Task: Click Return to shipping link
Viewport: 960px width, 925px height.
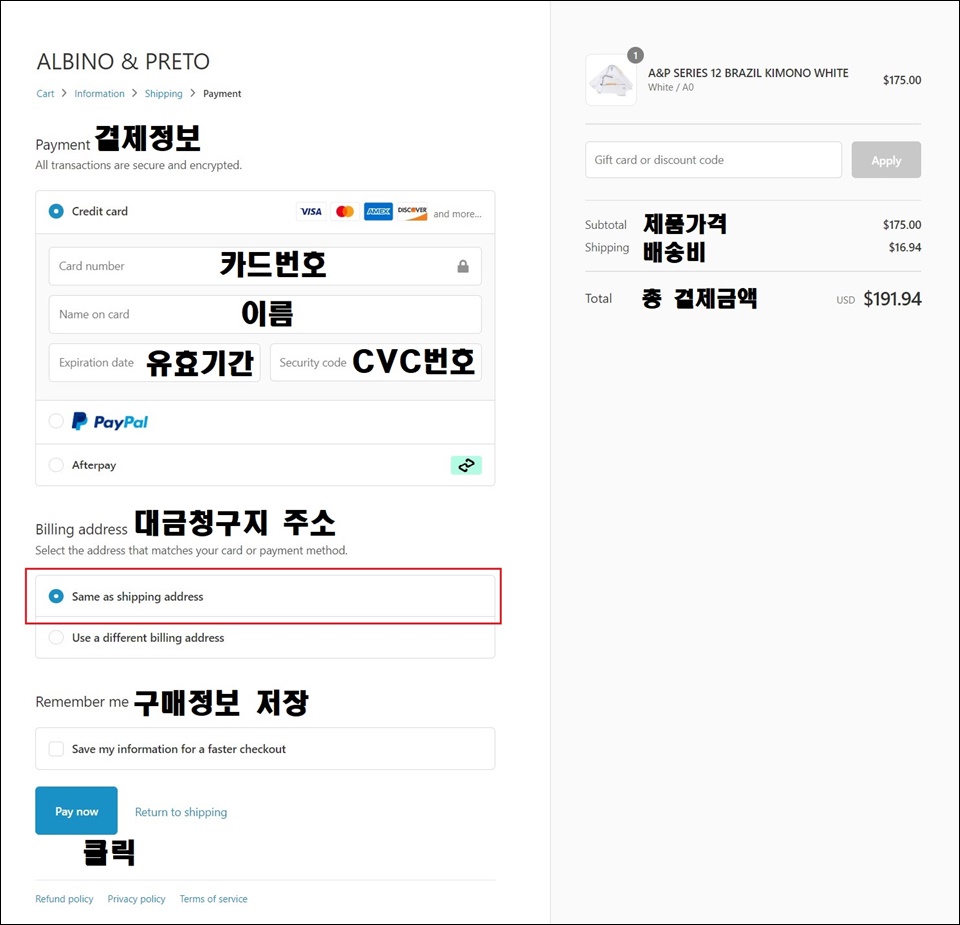Action: point(181,812)
